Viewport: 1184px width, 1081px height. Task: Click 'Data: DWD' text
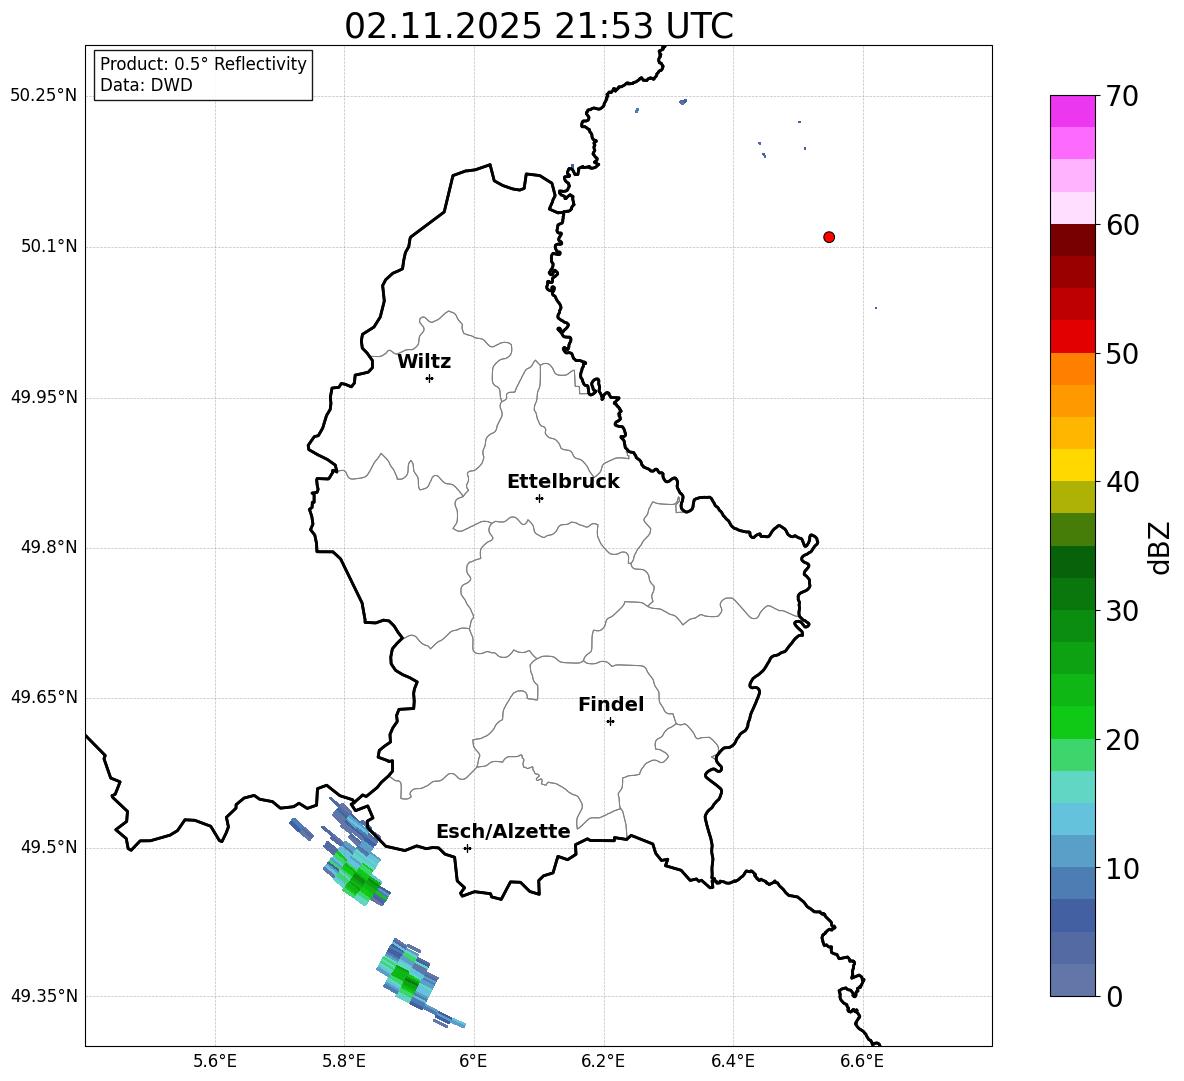(x=146, y=85)
